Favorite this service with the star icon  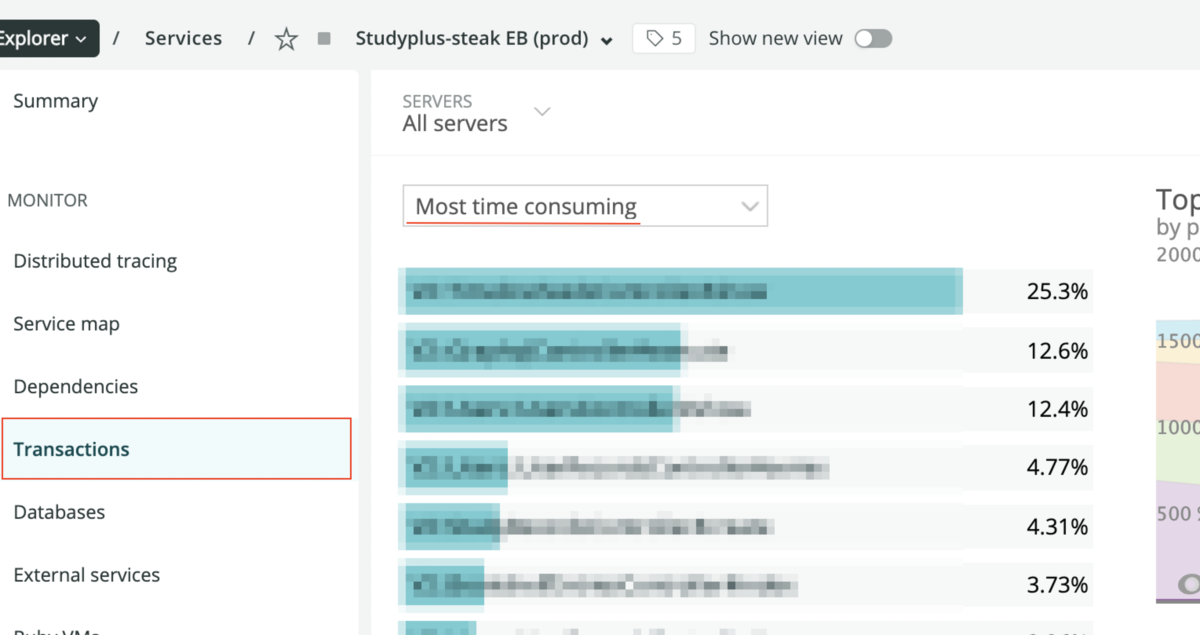point(287,39)
